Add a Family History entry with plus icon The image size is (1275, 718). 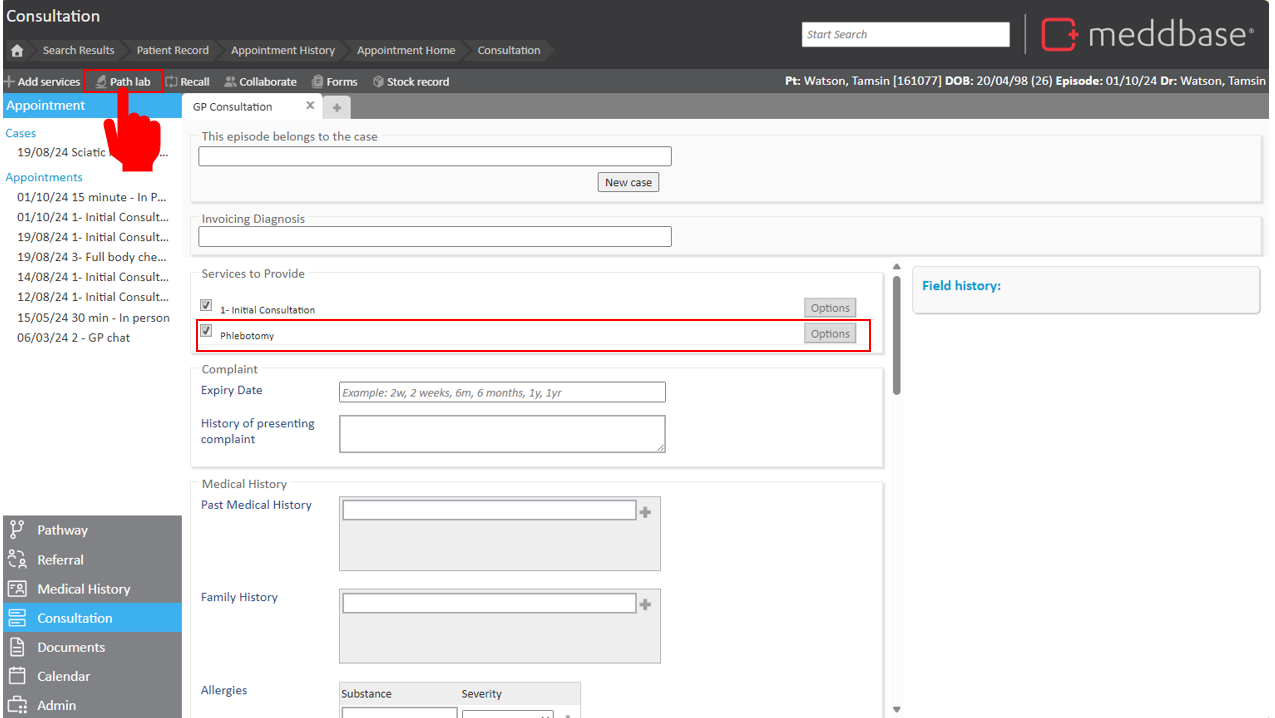[x=645, y=604]
